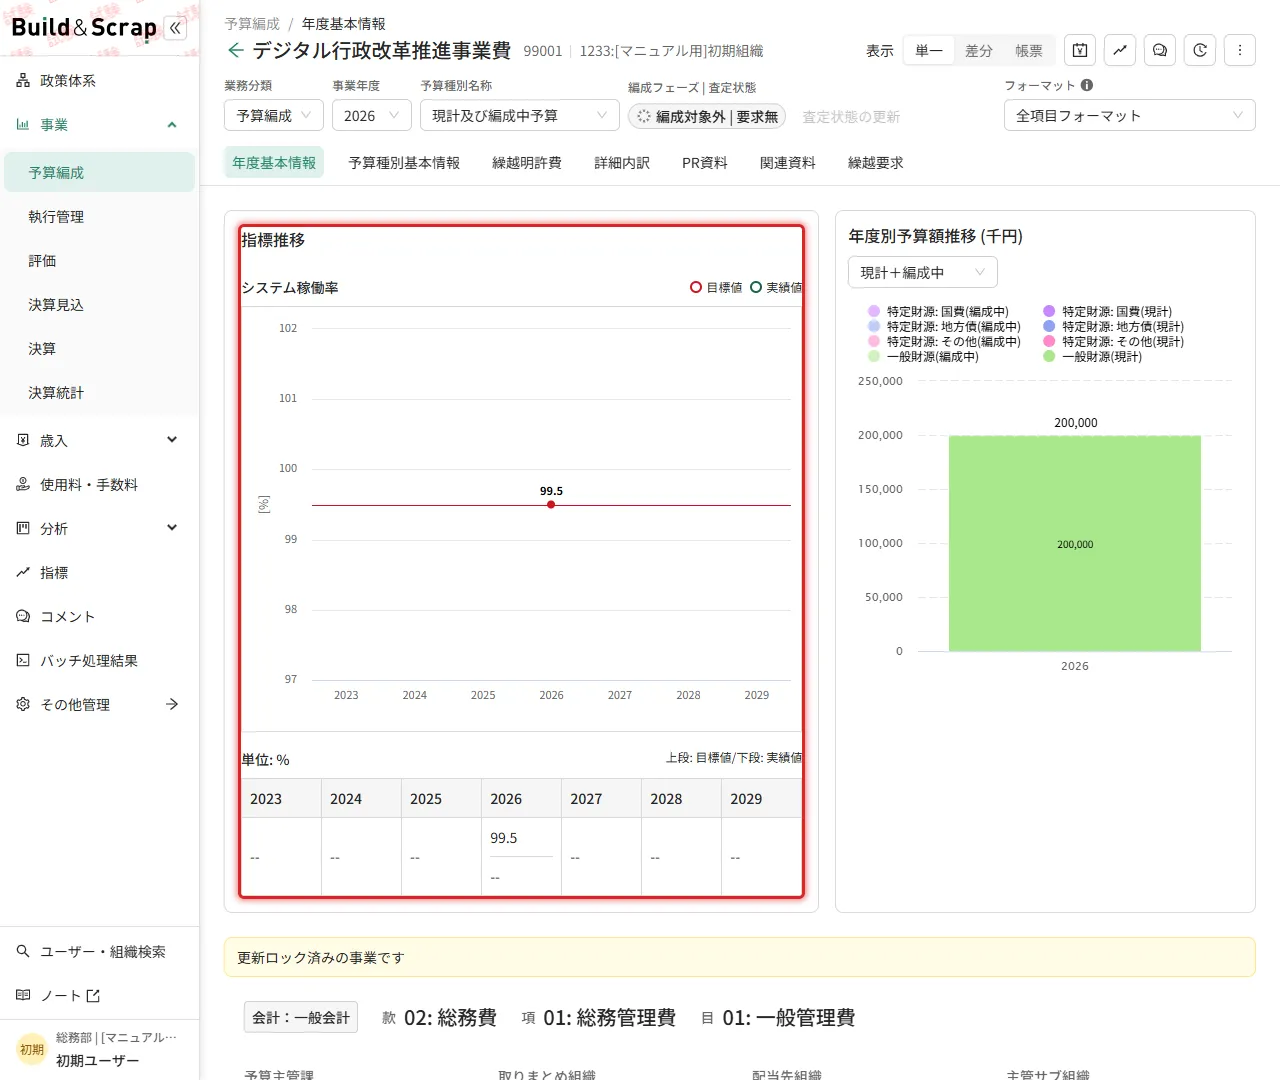Open the calendar icon button in toolbar
Viewport: 1280px width, 1080px height.
click(1080, 50)
